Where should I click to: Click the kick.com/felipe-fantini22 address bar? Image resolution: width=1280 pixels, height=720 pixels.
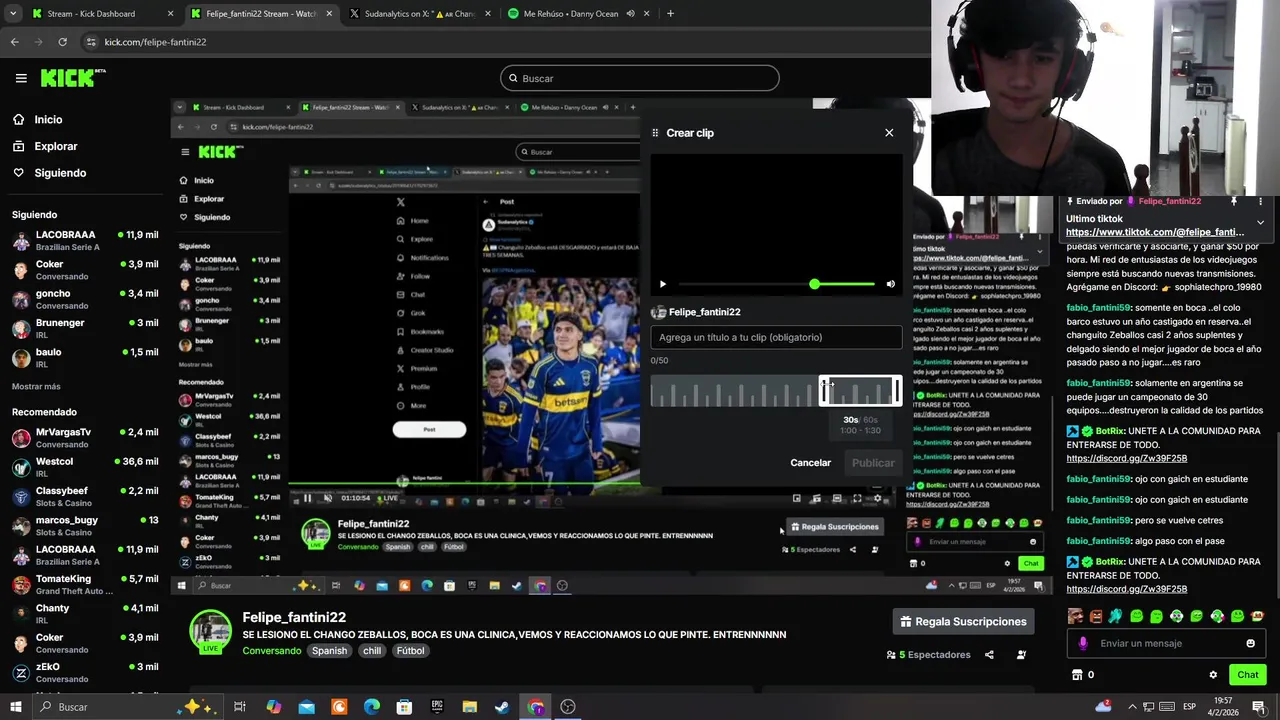pos(155,42)
